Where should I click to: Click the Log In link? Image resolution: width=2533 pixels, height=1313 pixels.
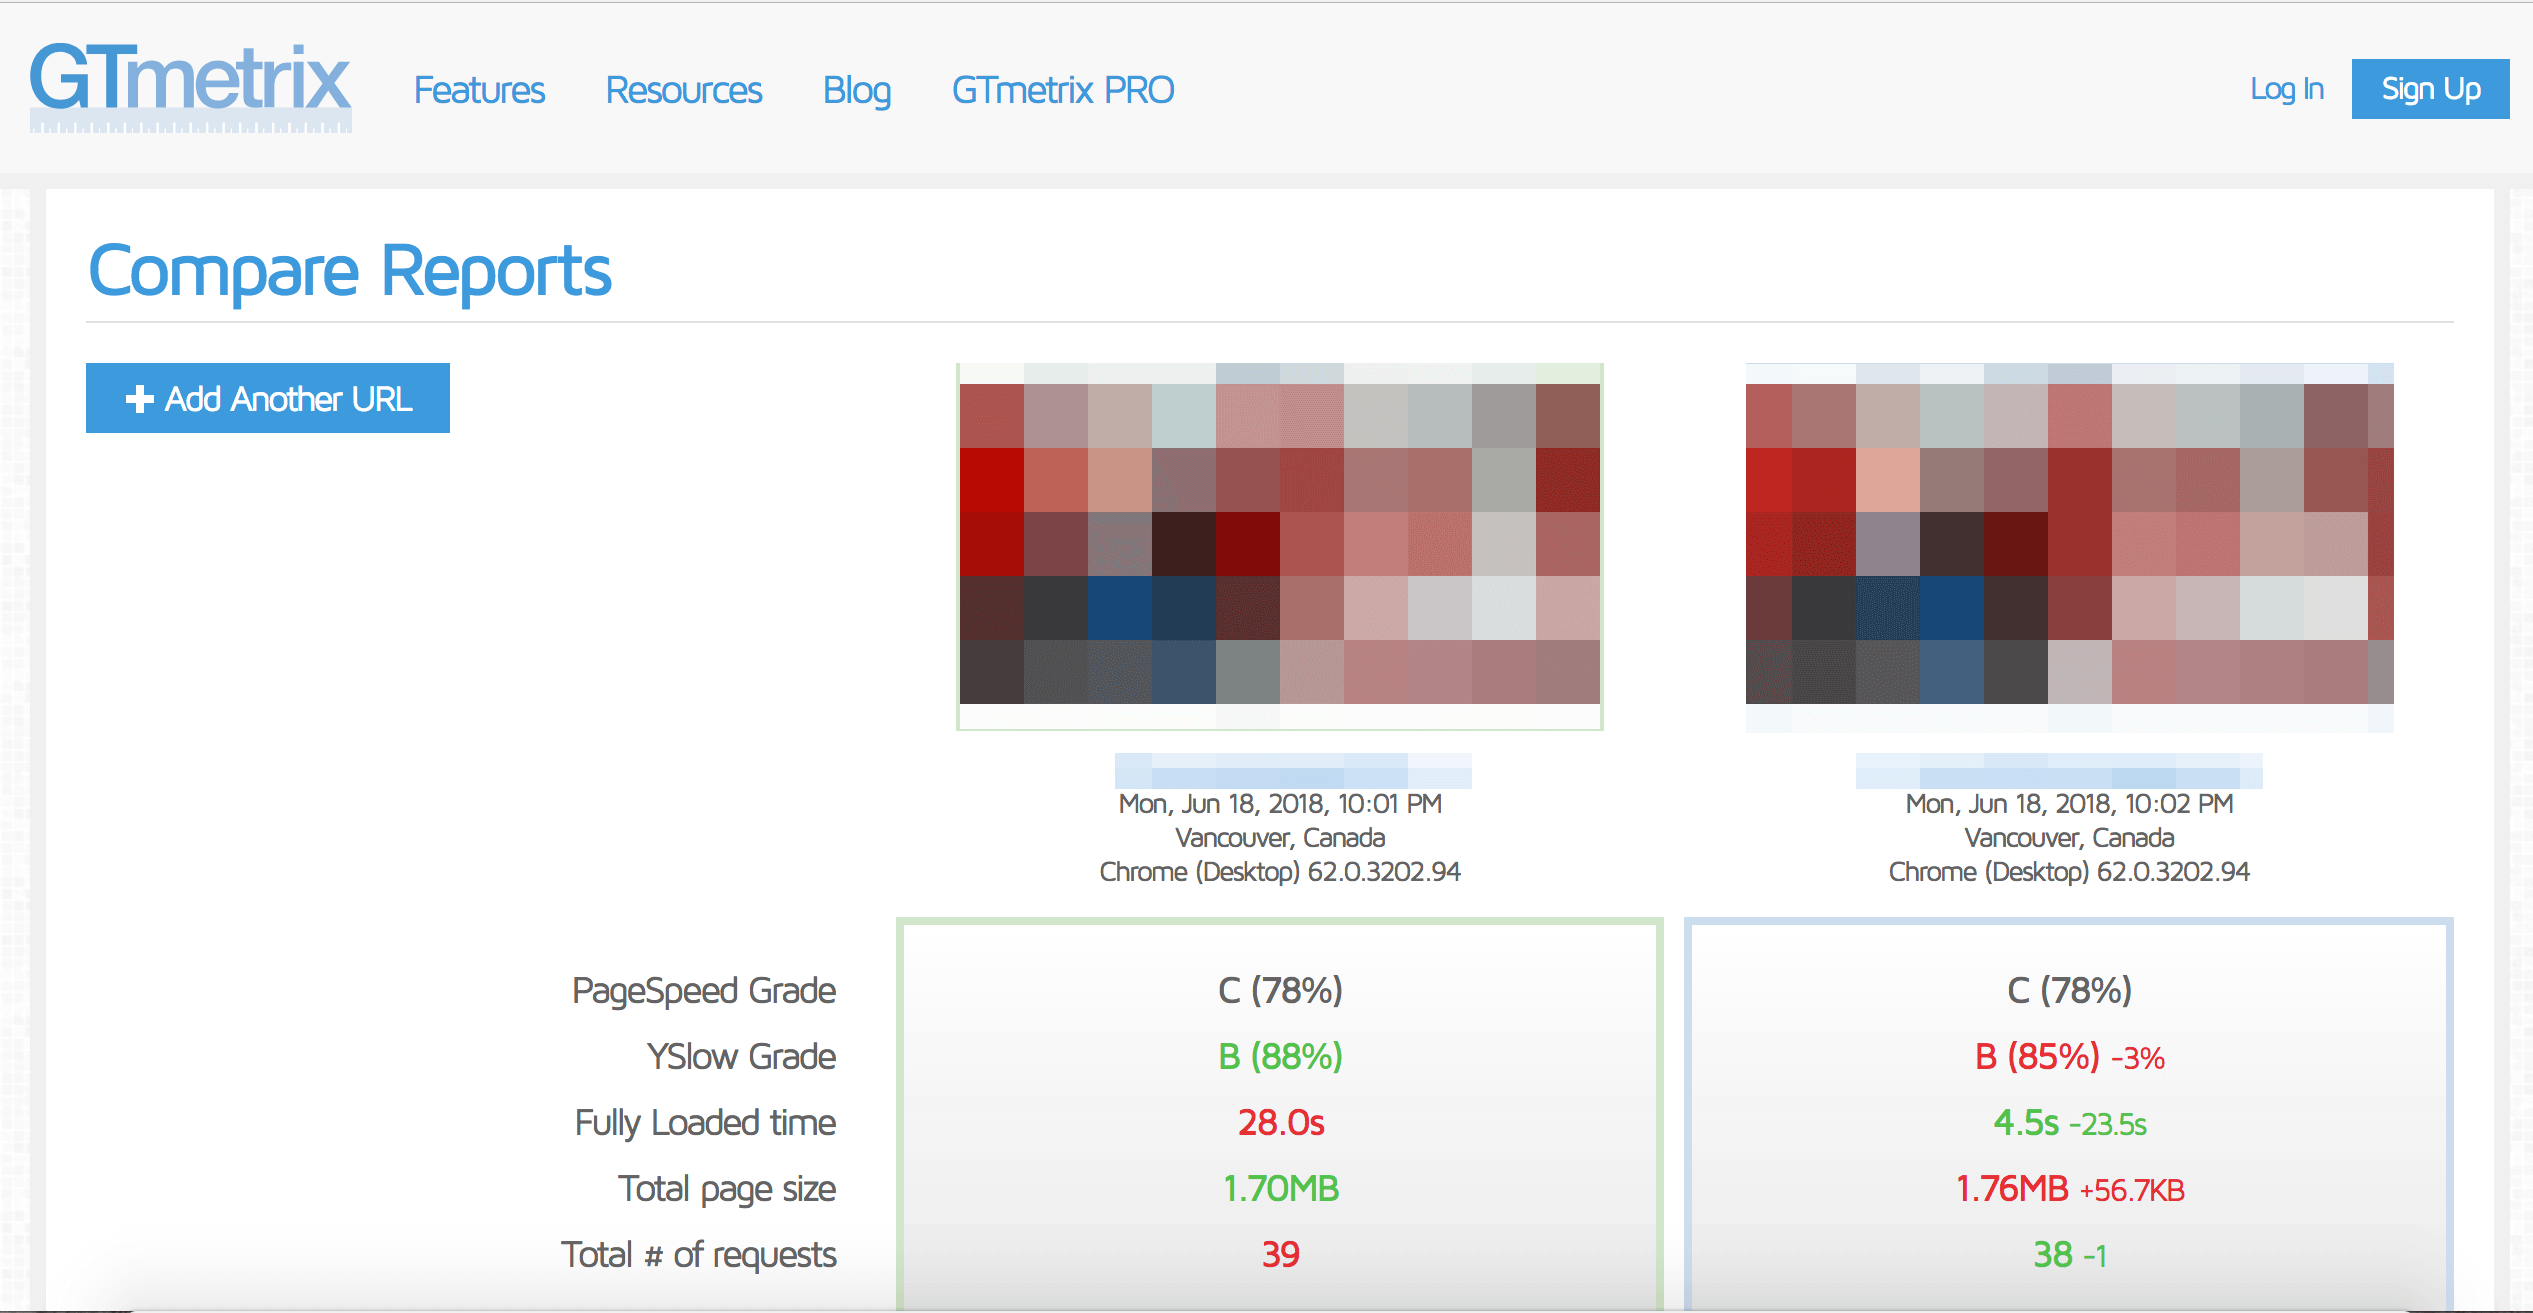point(2286,89)
